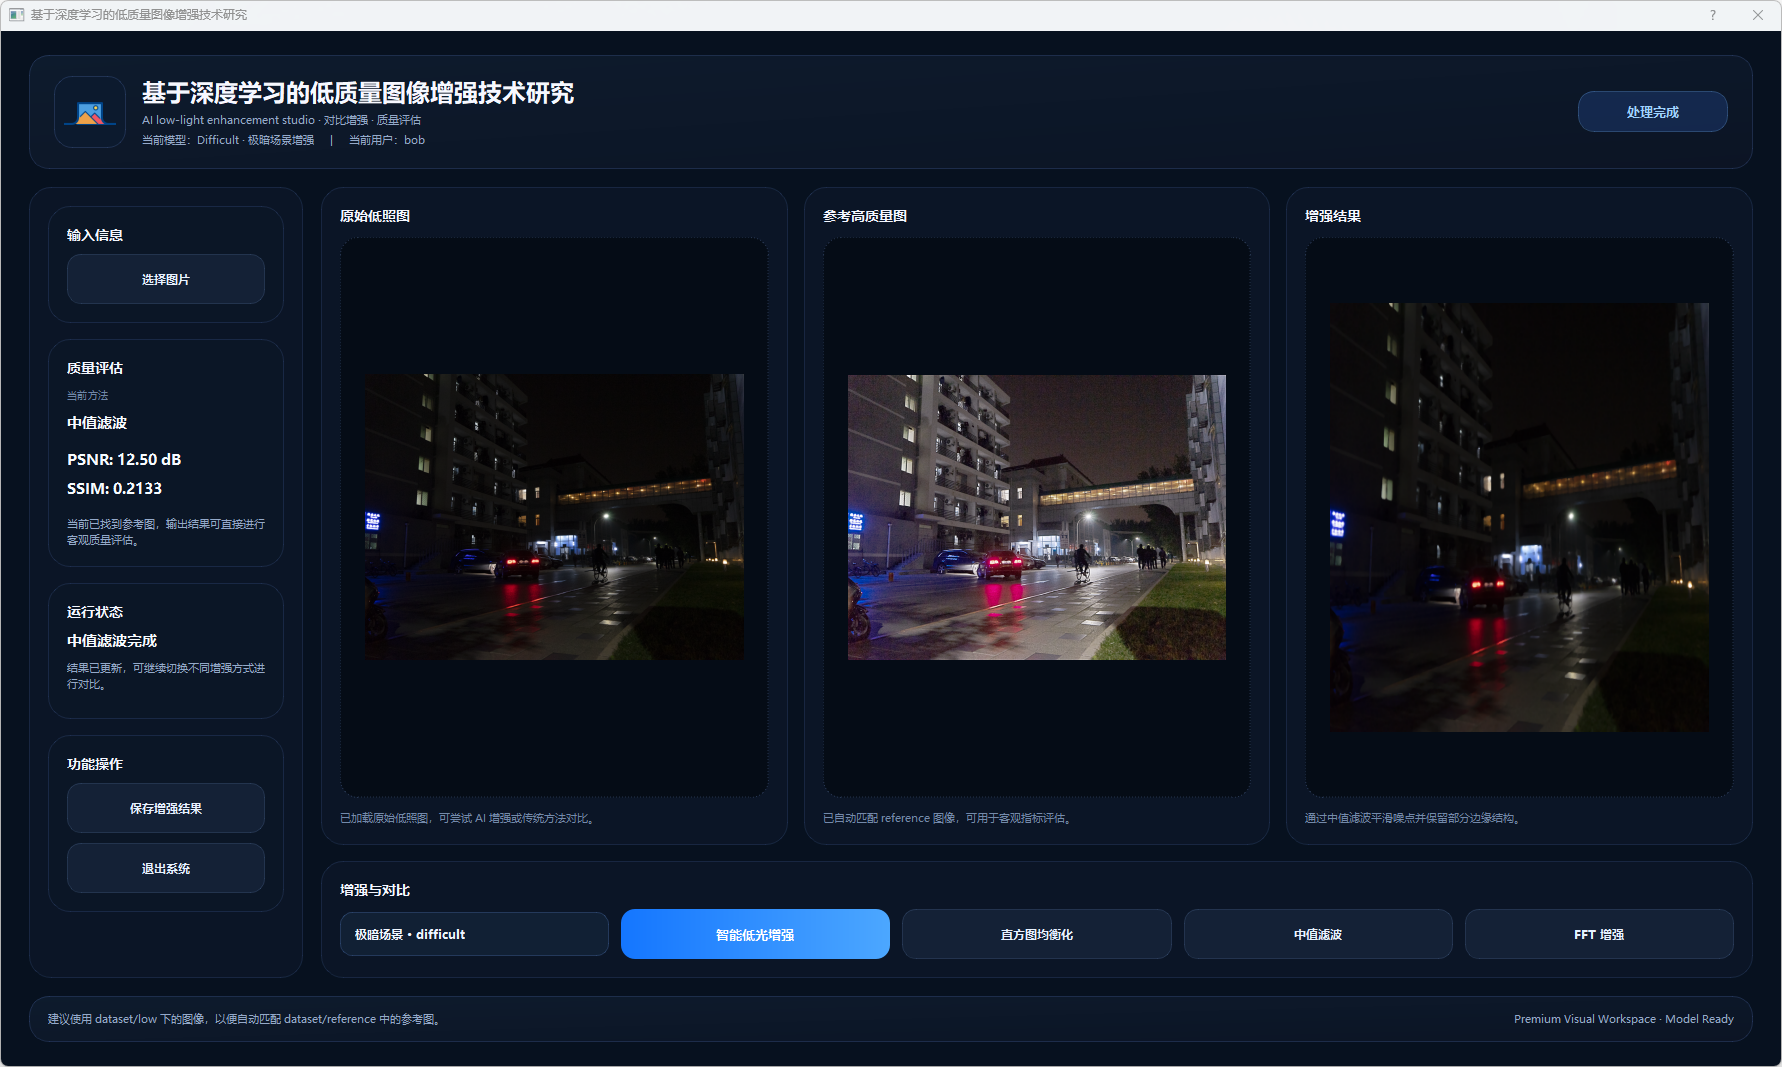Apply the 中值滤波 button in the enhancement bar
1782x1067 pixels.
(x=1317, y=934)
